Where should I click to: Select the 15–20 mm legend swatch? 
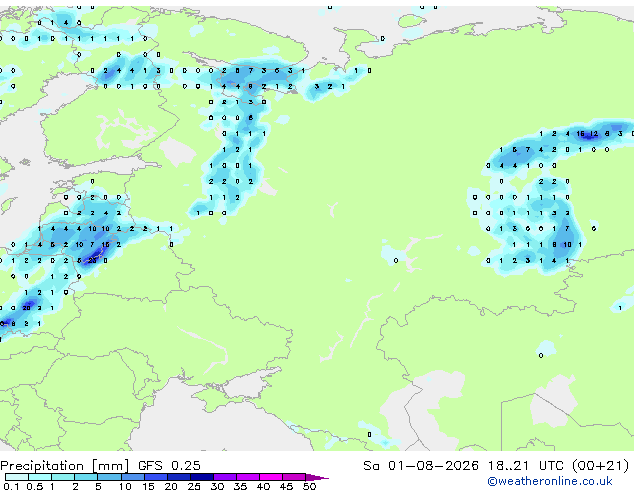(x=155, y=477)
